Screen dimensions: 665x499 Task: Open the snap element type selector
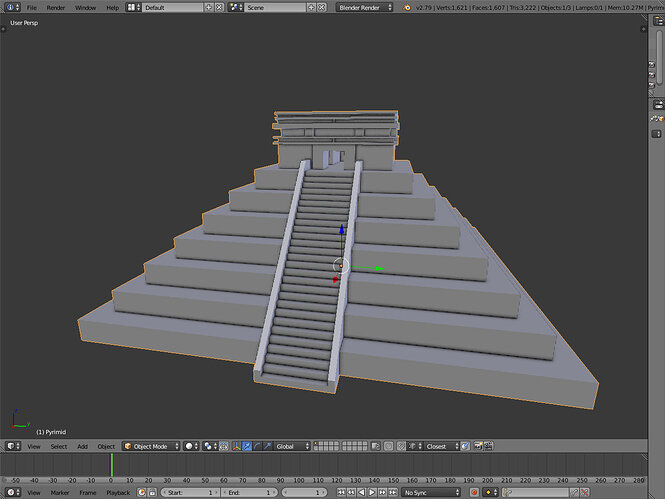click(414, 446)
